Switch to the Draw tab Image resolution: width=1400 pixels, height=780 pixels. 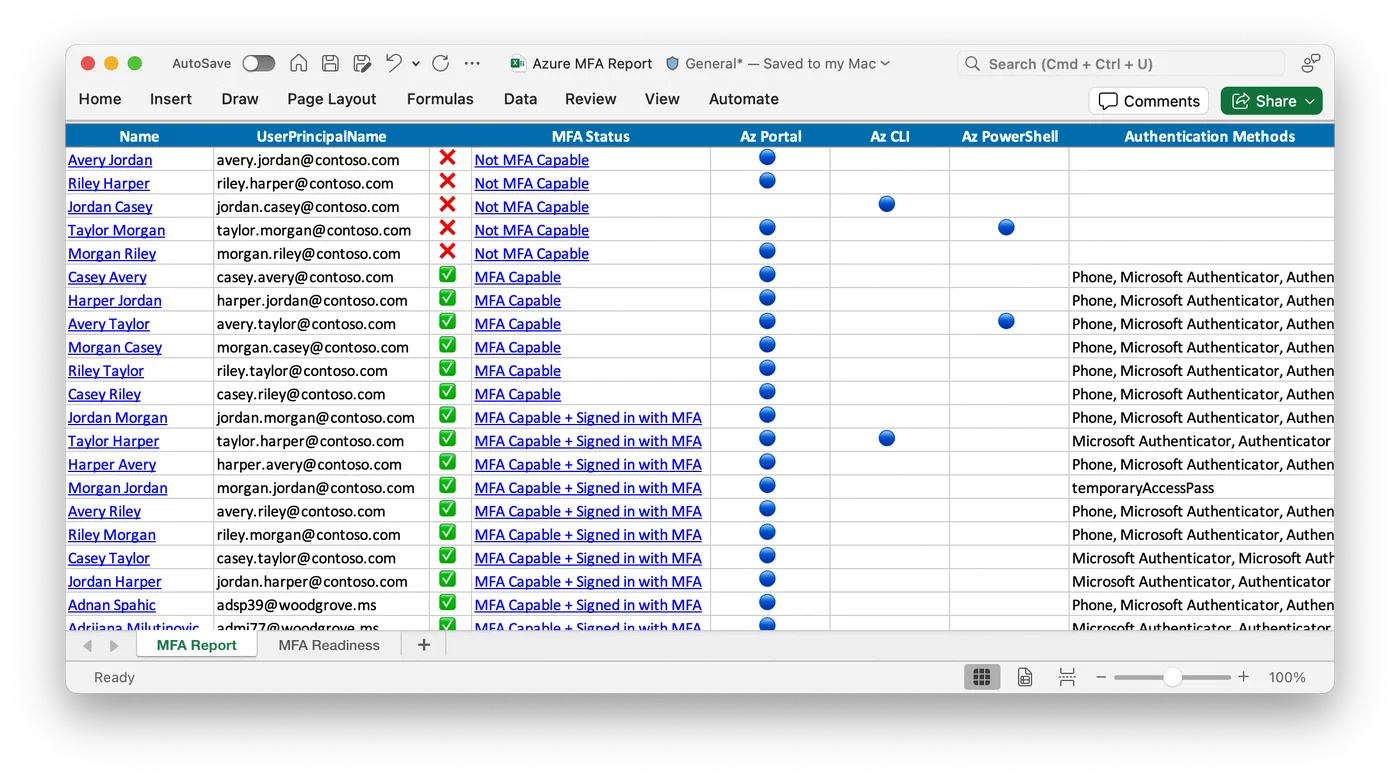[240, 99]
